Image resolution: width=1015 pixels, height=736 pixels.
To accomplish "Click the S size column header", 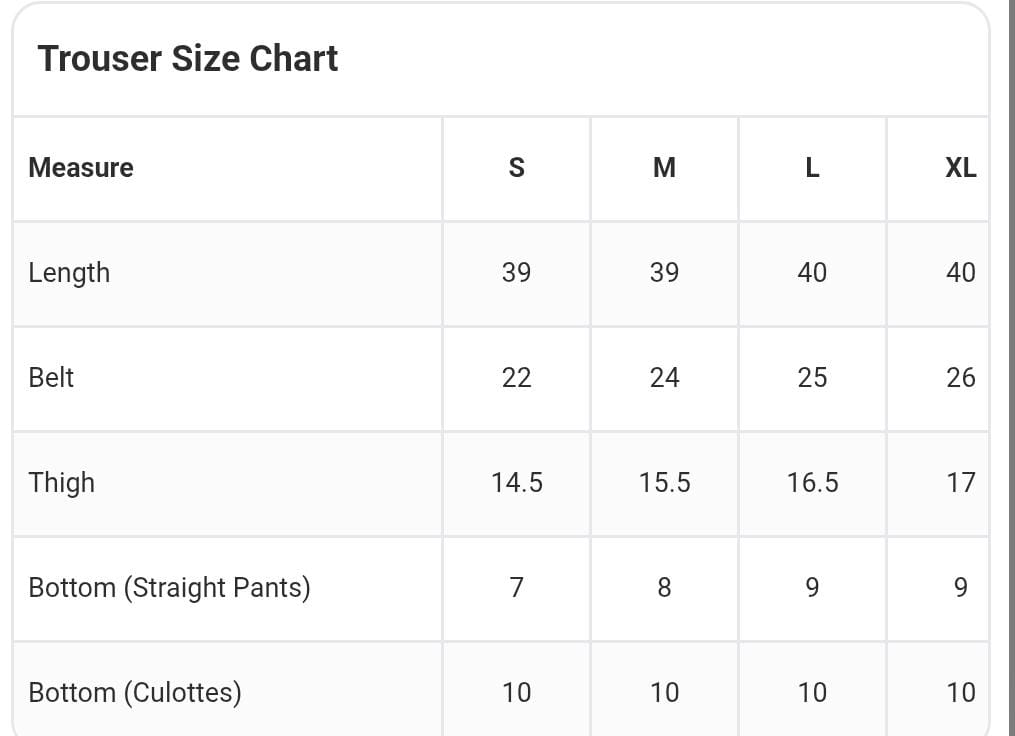I will point(516,168).
